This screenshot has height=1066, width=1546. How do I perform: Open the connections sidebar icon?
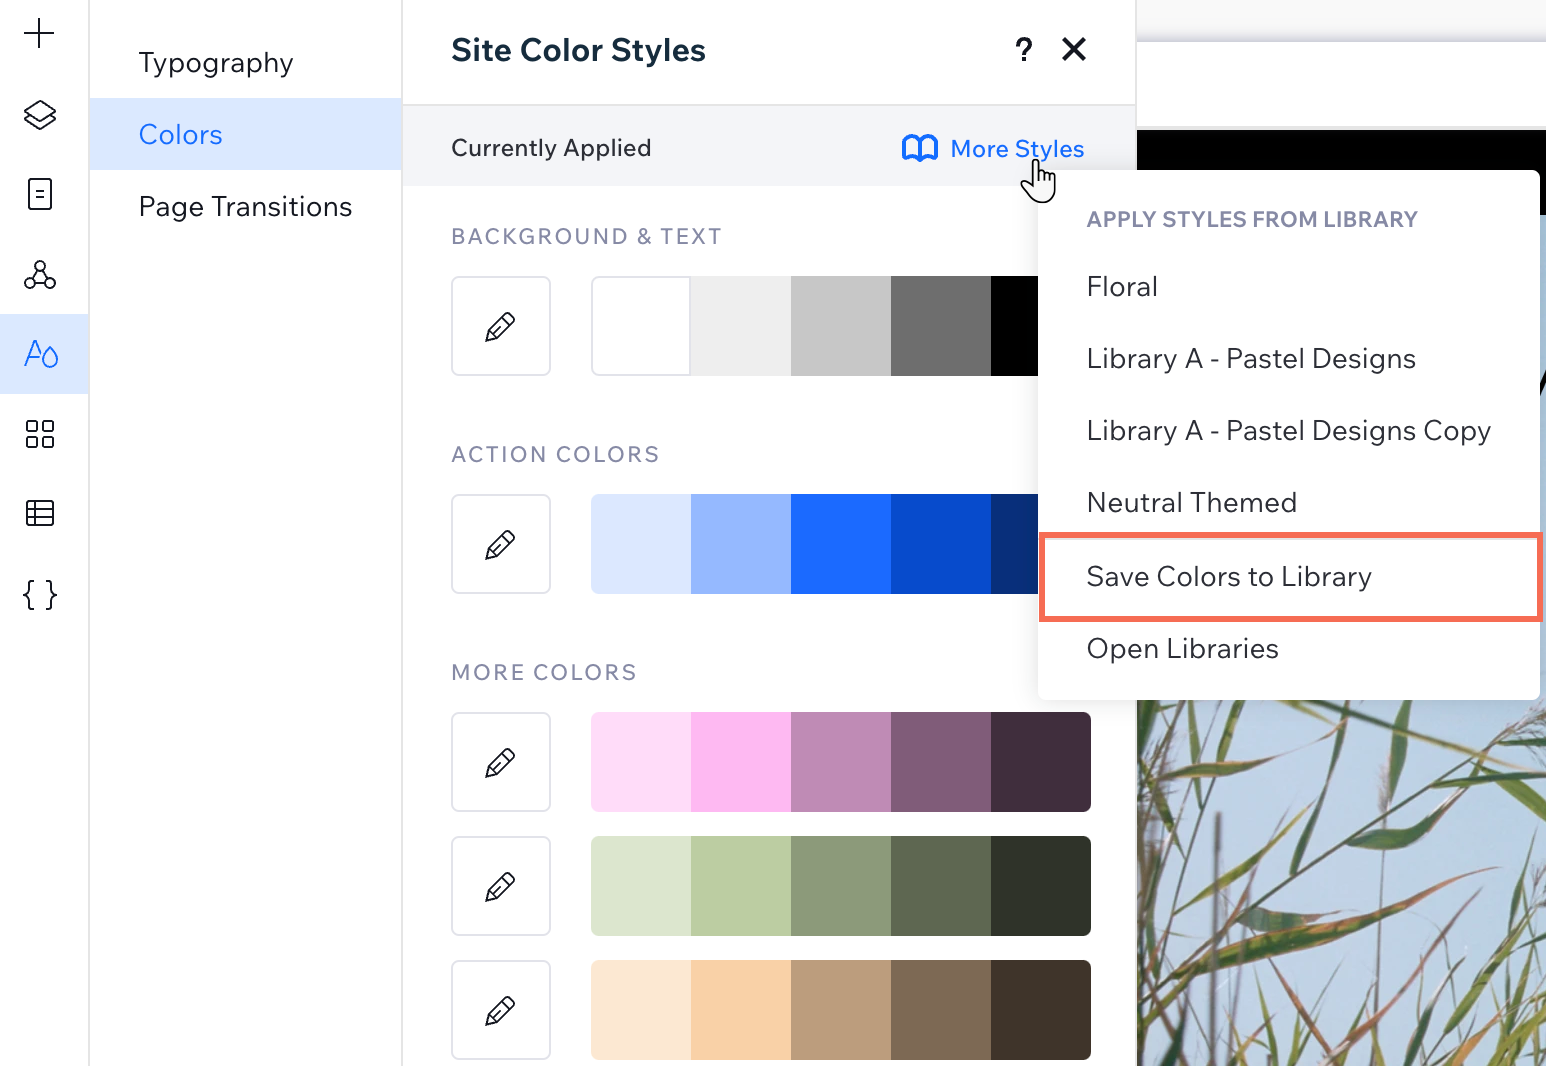tap(39, 275)
